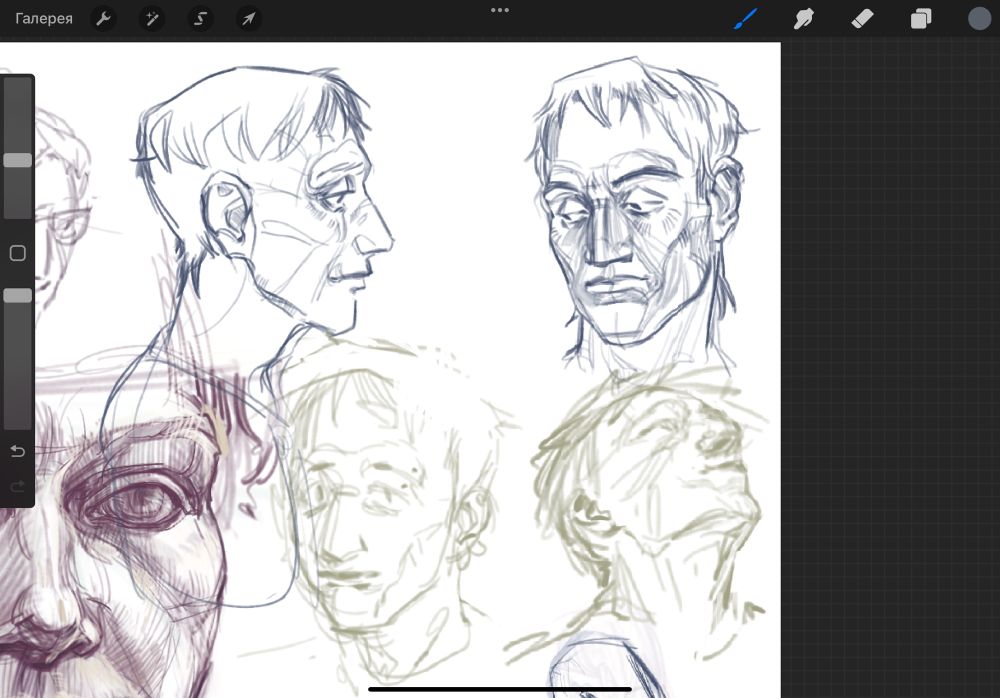Select the Smudge tool

point(804,19)
